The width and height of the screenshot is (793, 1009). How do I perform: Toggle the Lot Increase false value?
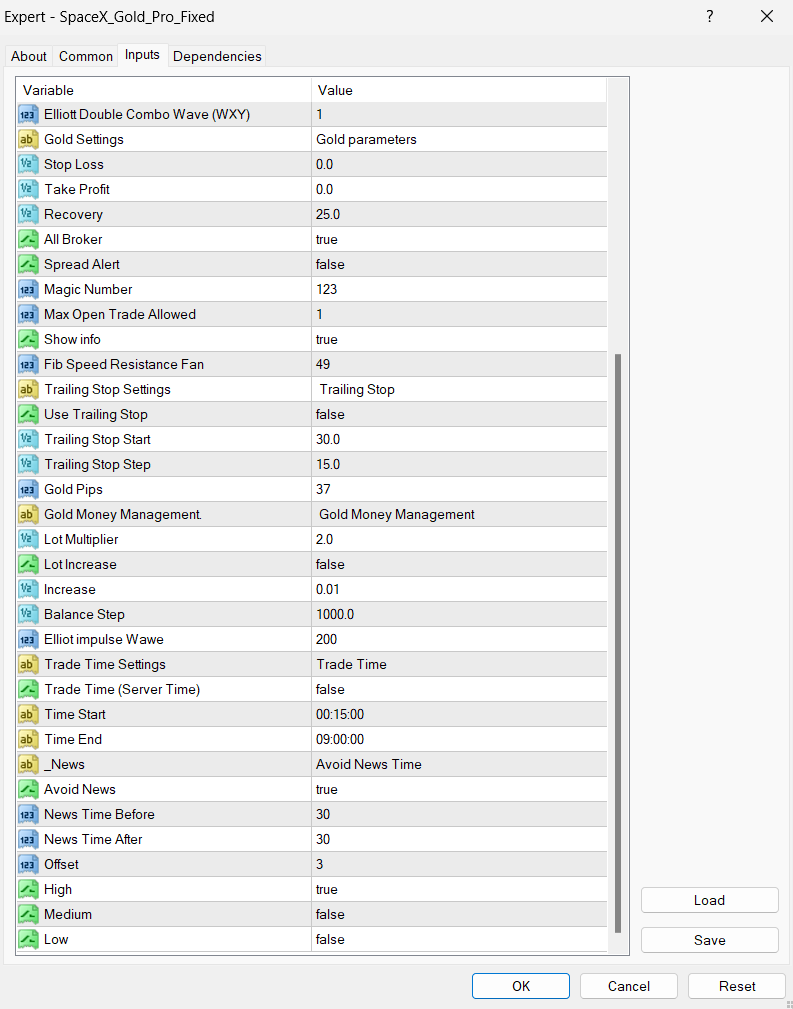pyautogui.click(x=458, y=564)
